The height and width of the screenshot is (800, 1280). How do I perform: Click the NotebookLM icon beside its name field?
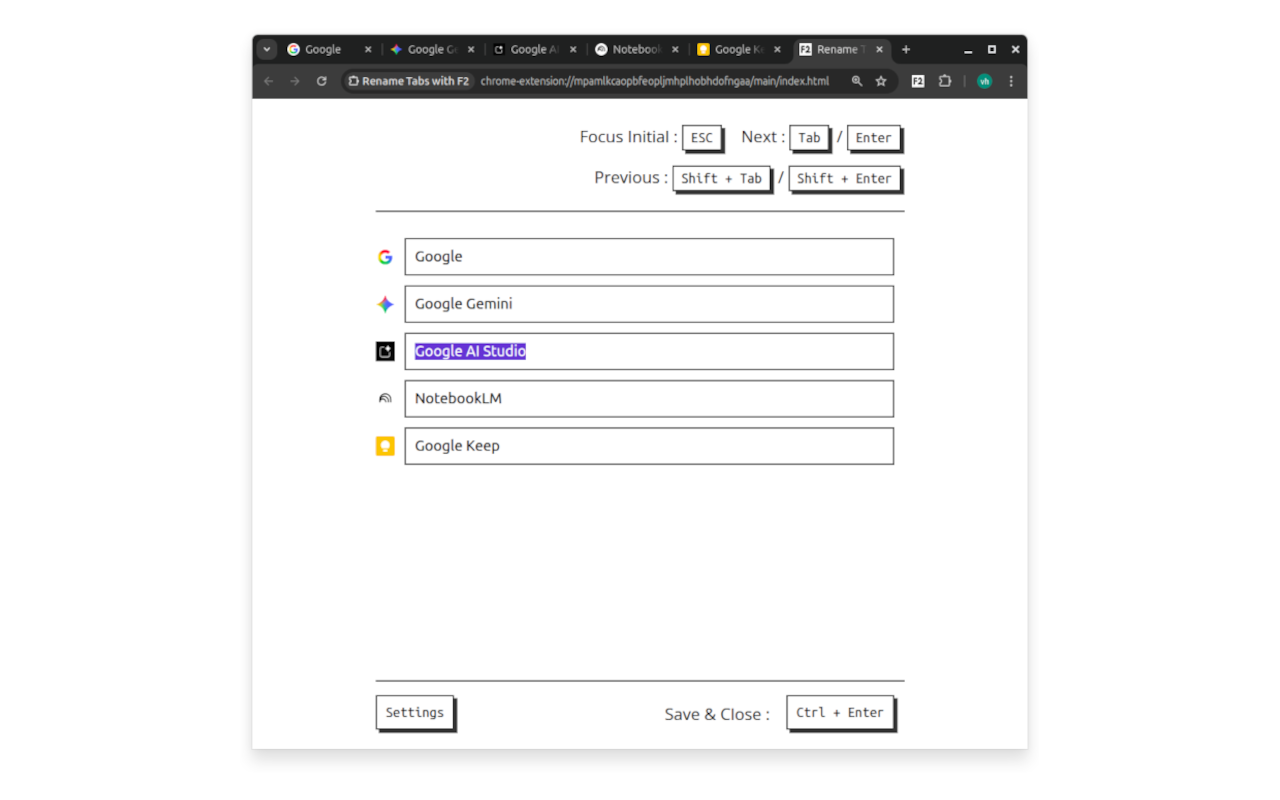click(x=385, y=398)
